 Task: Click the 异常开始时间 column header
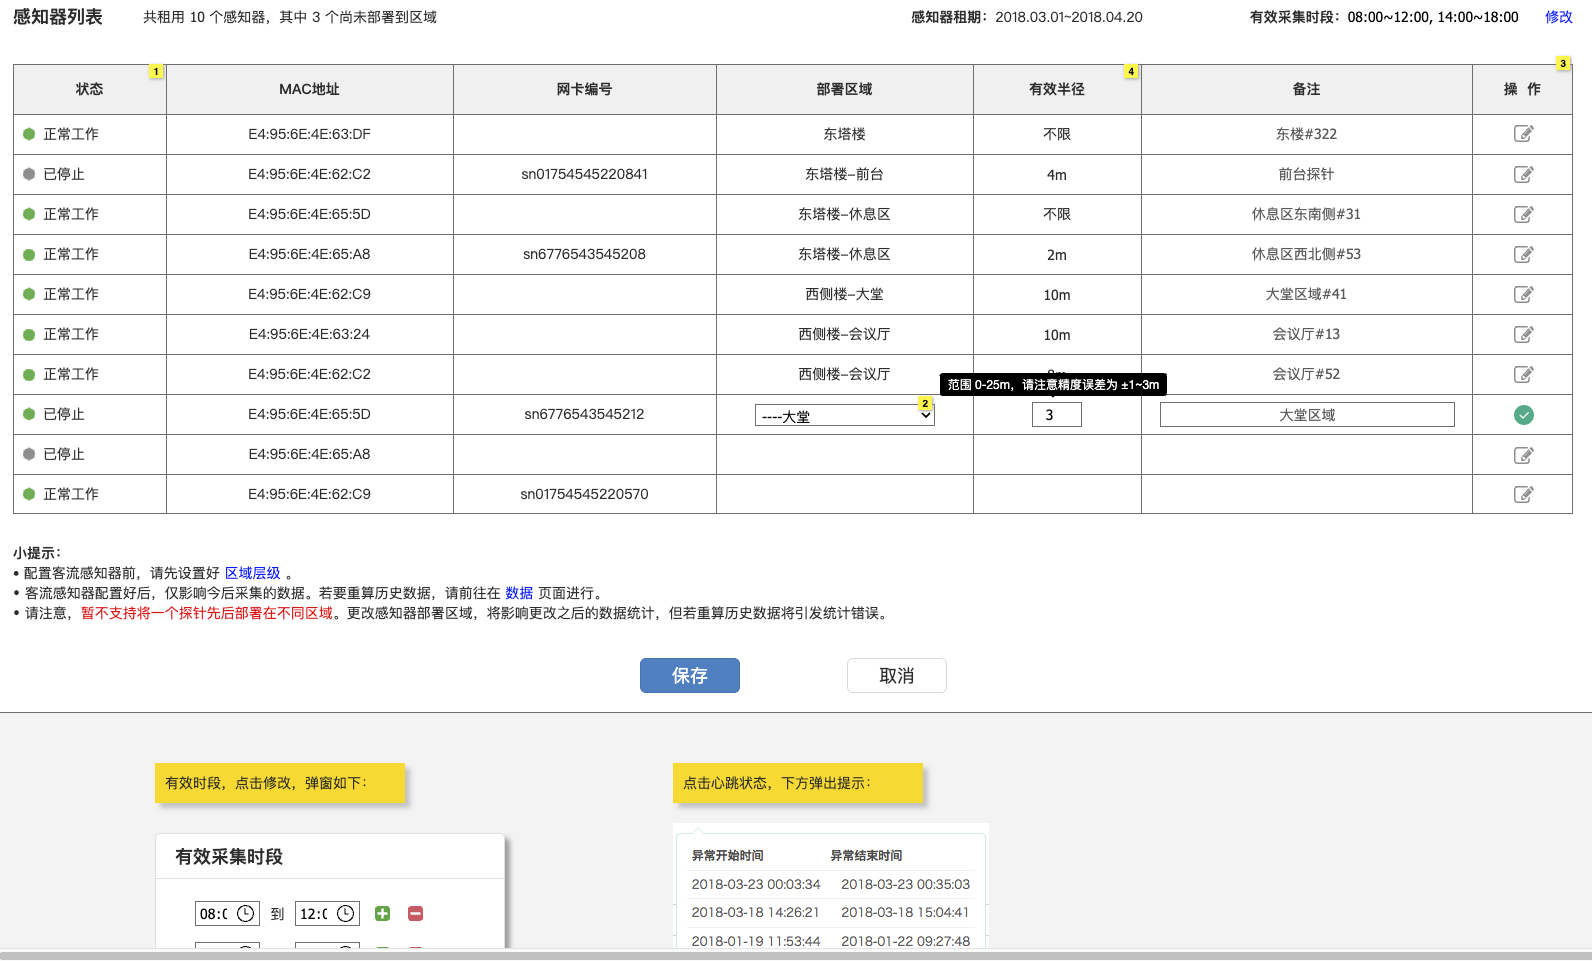click(x=728, y=855)
